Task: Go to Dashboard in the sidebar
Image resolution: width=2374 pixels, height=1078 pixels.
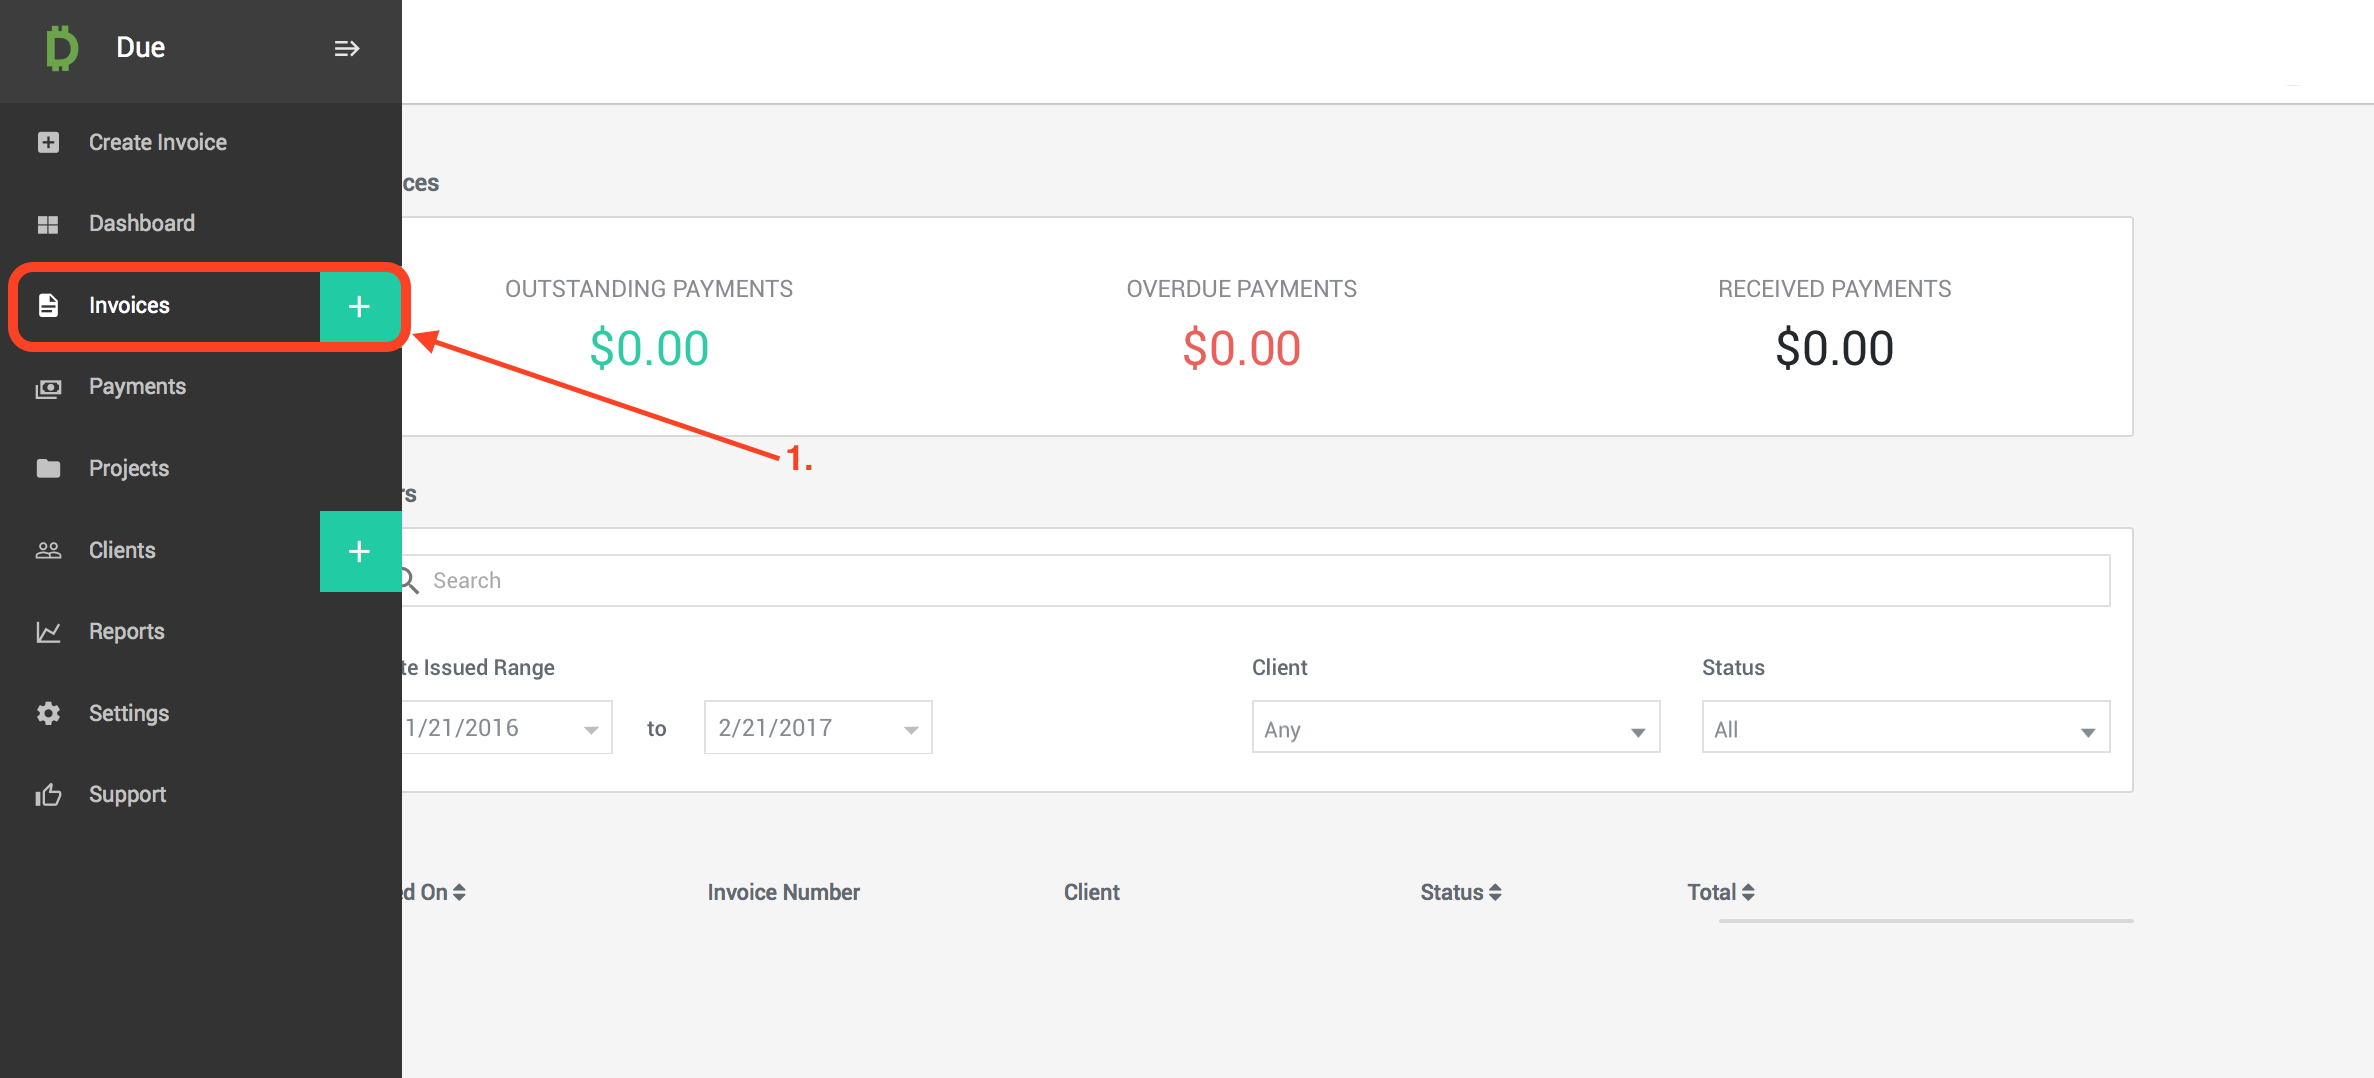Action: click(x=141, y=223)
